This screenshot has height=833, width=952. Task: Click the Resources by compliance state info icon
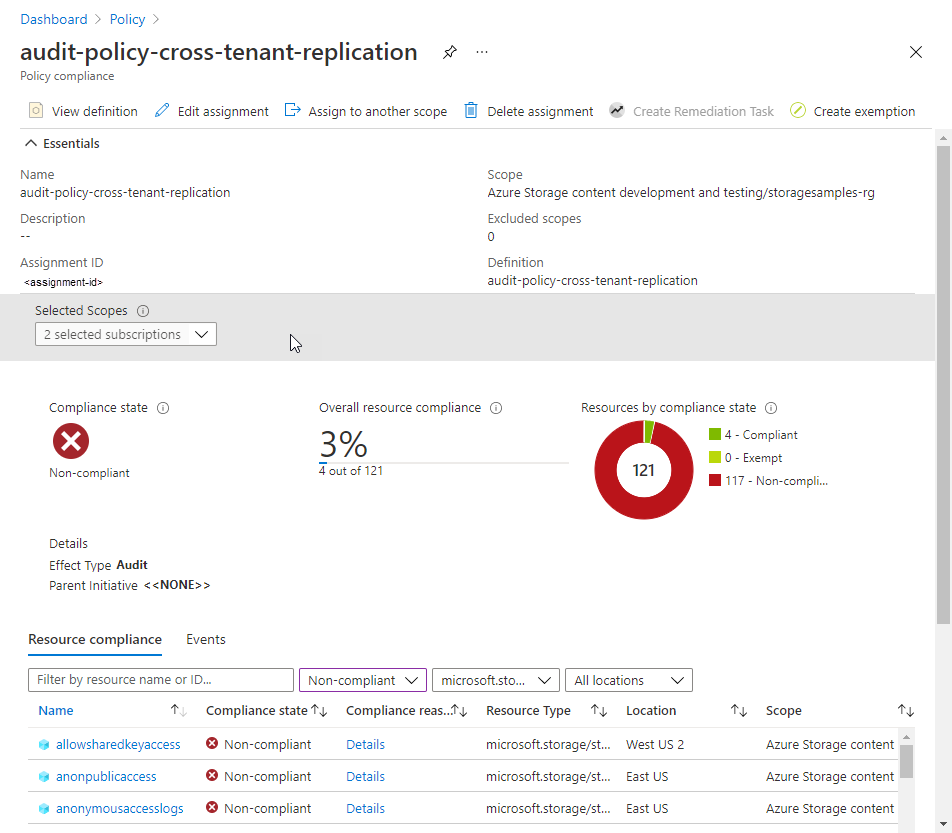point(769,408)
